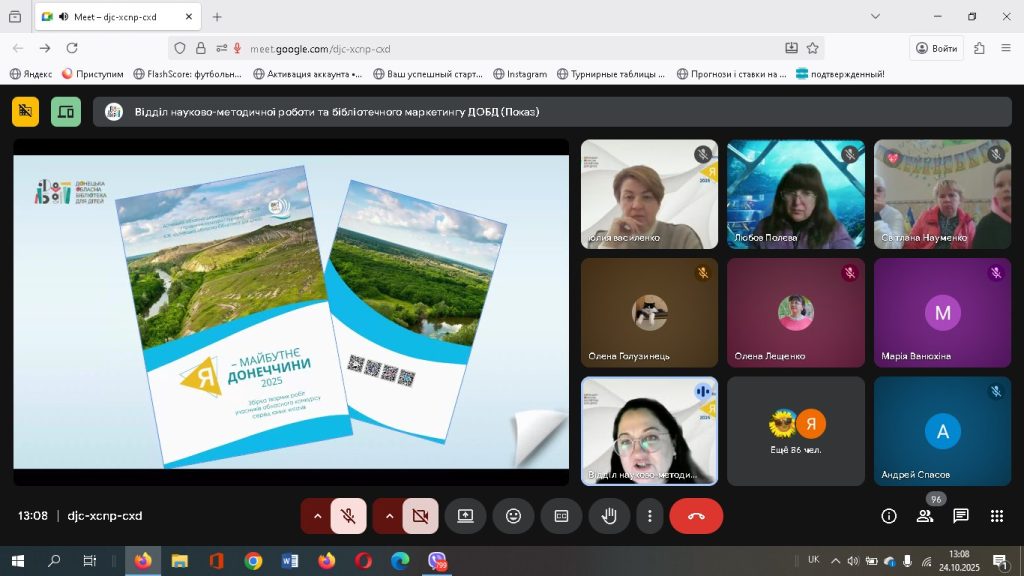Show the participants list panel
This screenshot has height=576, width=1024.
point(925,516)
